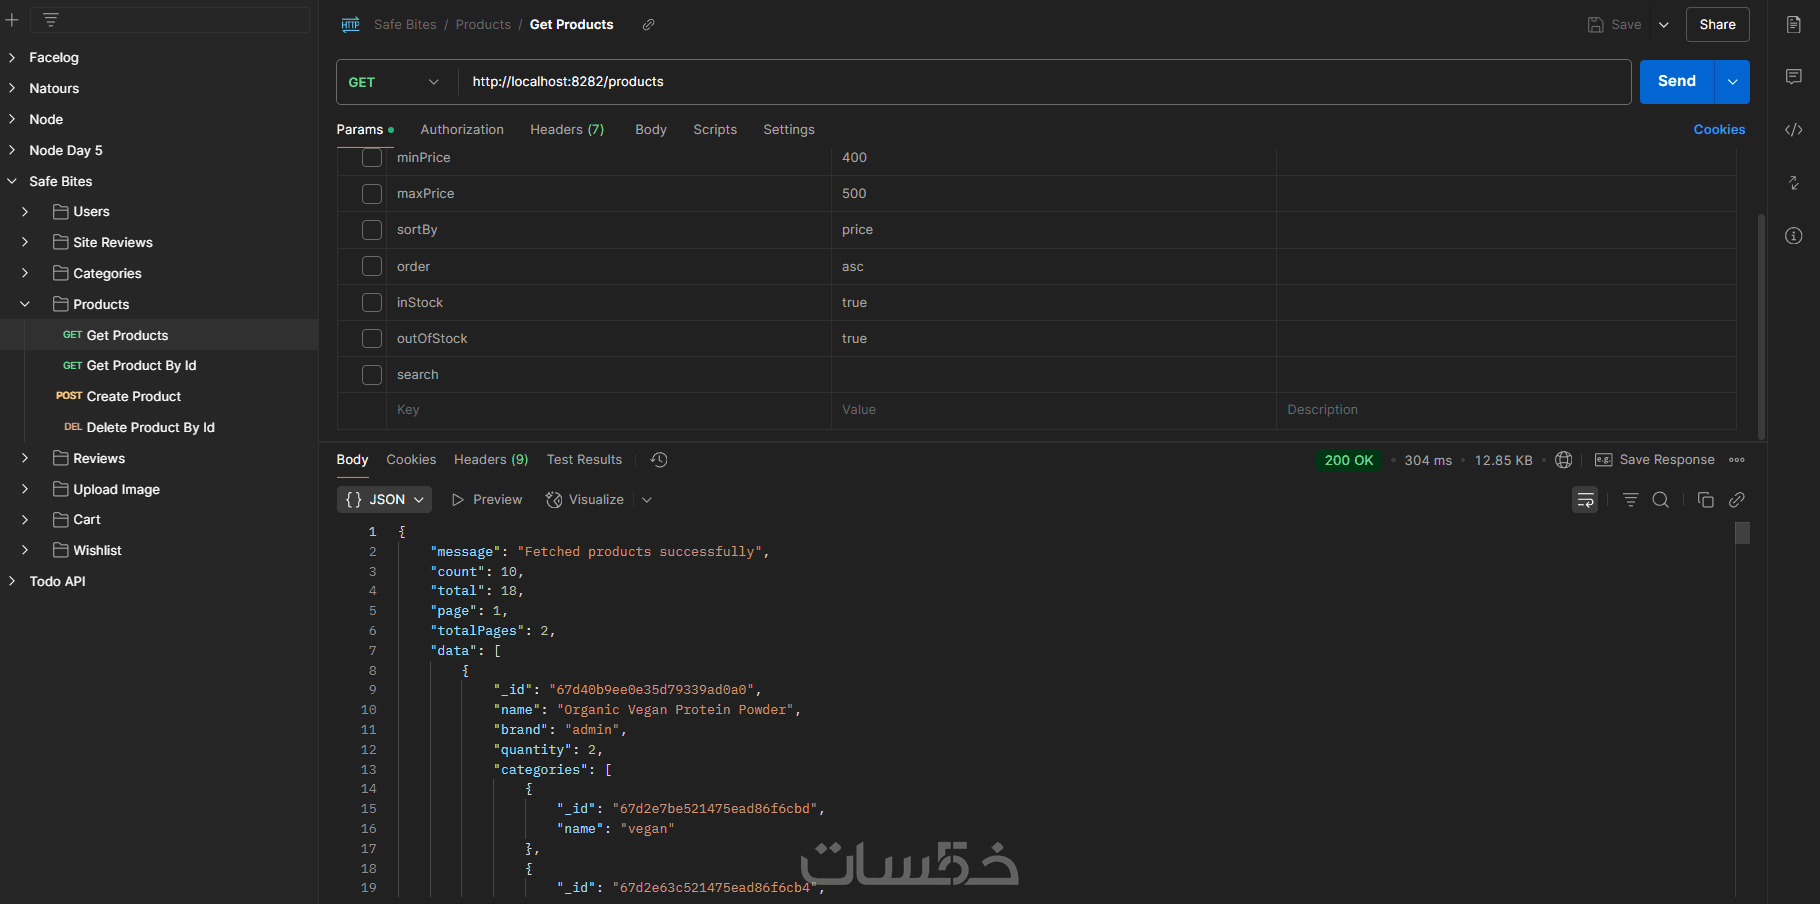Screen dimensions: 1820x904
Task: Click the Save button
Action: pyautogui.click(x=1614, y=25)
